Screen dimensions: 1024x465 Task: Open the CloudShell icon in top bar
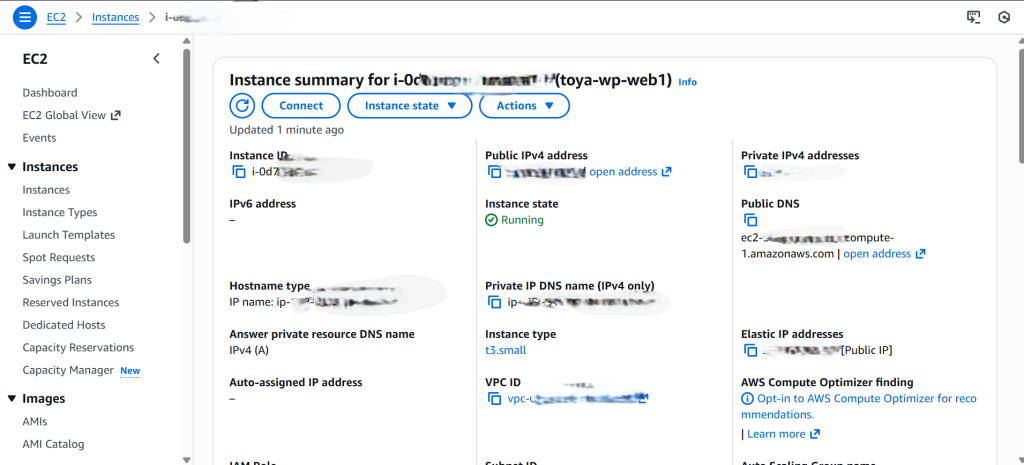pyautogui.click(x=973, y=17)
